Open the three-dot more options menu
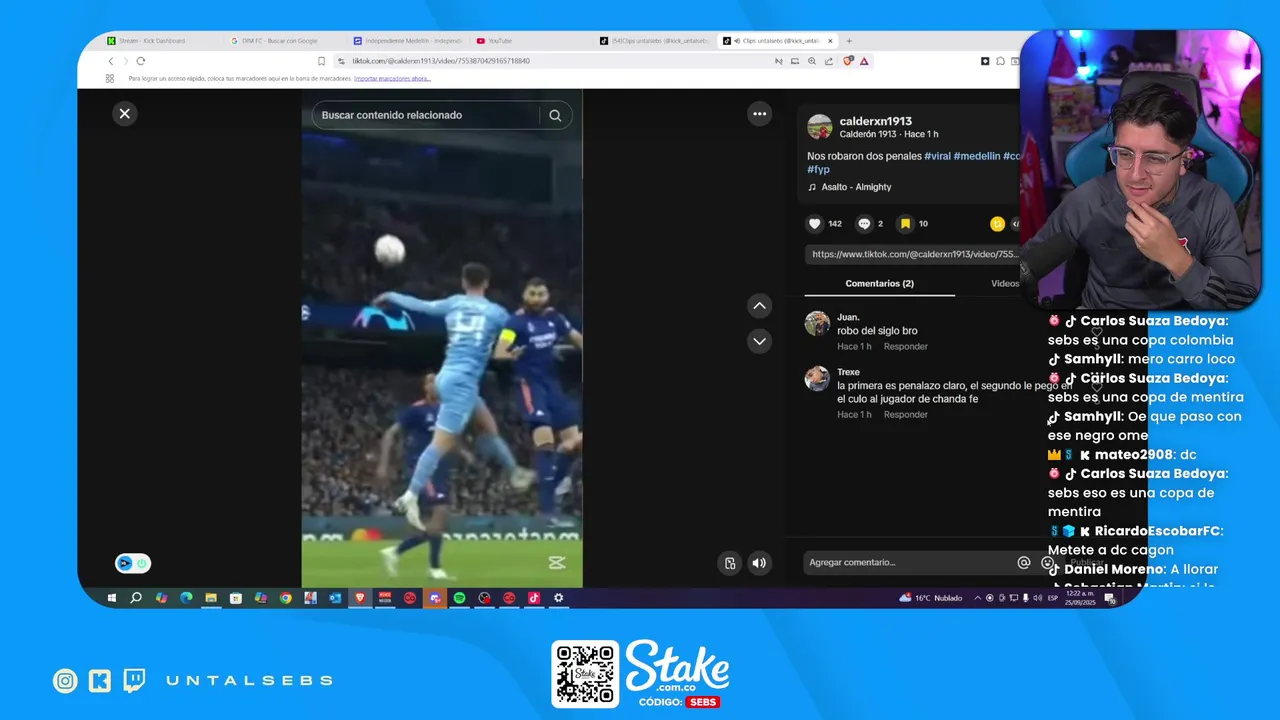Viewport: 1280px width, 720px height. point(760,114)
